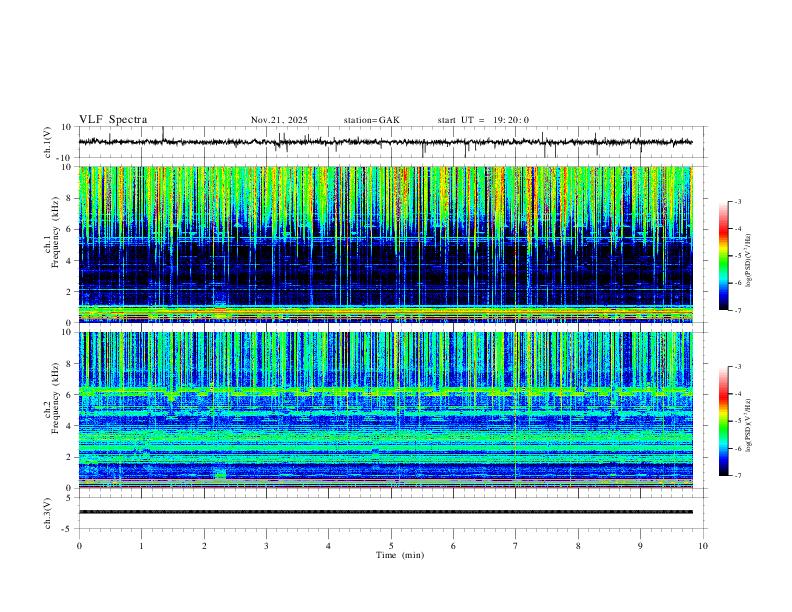Click the ch.1 'Frequency (kHz)' axis label
Viewport: 792px width, 612px height.
pyautogui.click(x=55, y=232)
